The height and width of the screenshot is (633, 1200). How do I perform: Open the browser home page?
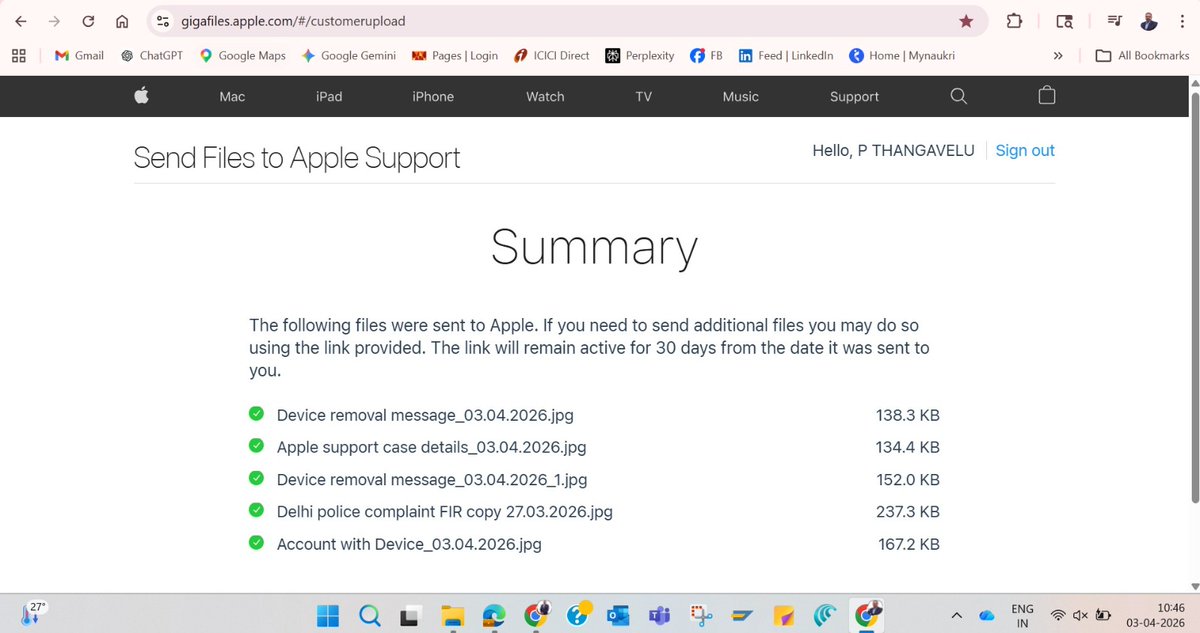(x=122, y=21)
